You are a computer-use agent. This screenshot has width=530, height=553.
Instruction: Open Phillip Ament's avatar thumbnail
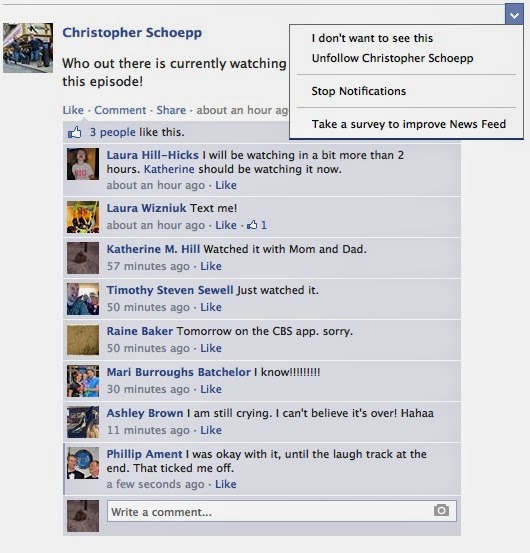[83, 463]
